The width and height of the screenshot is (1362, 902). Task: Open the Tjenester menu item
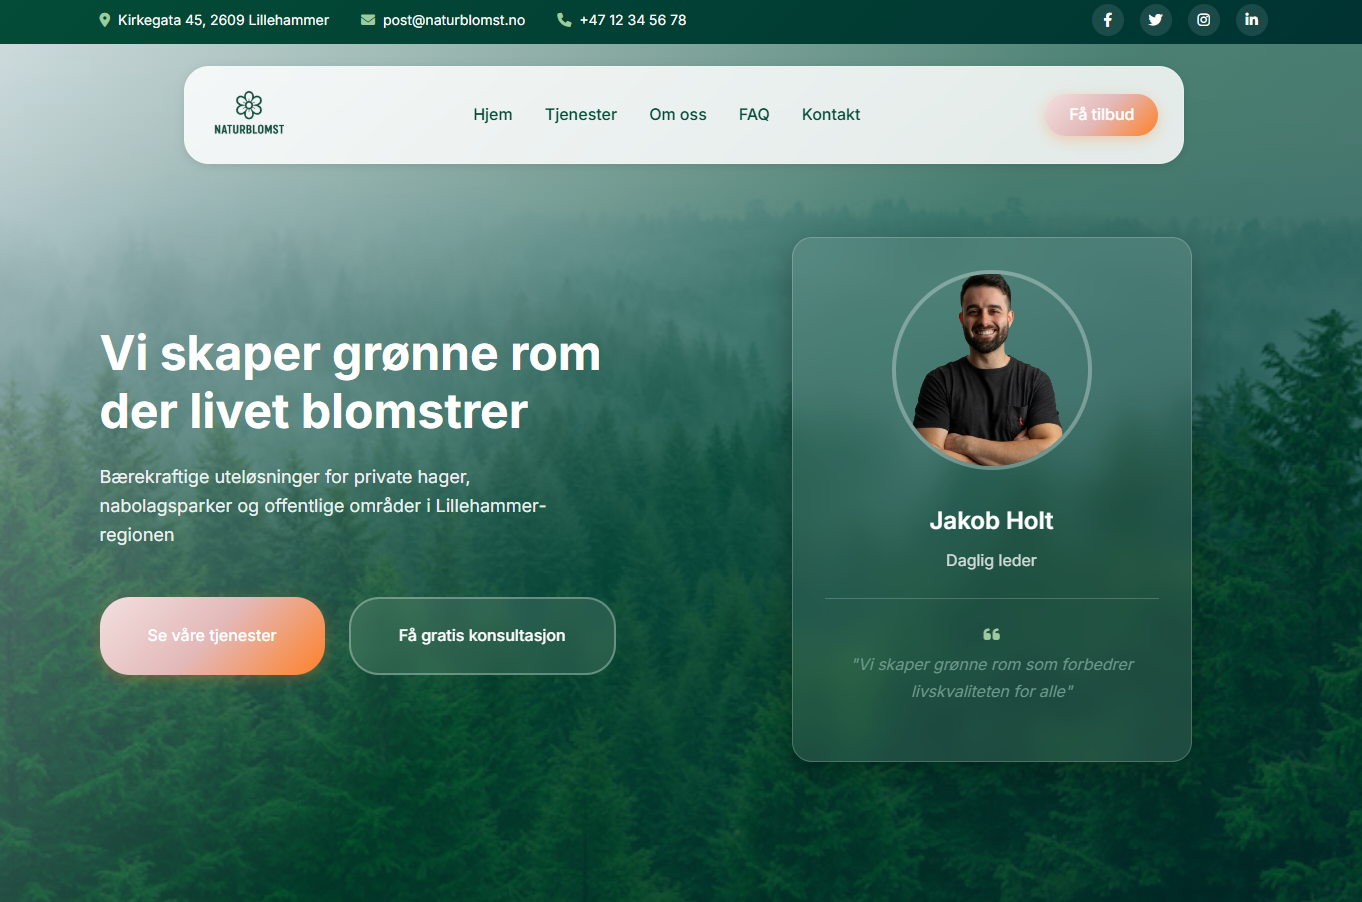[581, 114]
